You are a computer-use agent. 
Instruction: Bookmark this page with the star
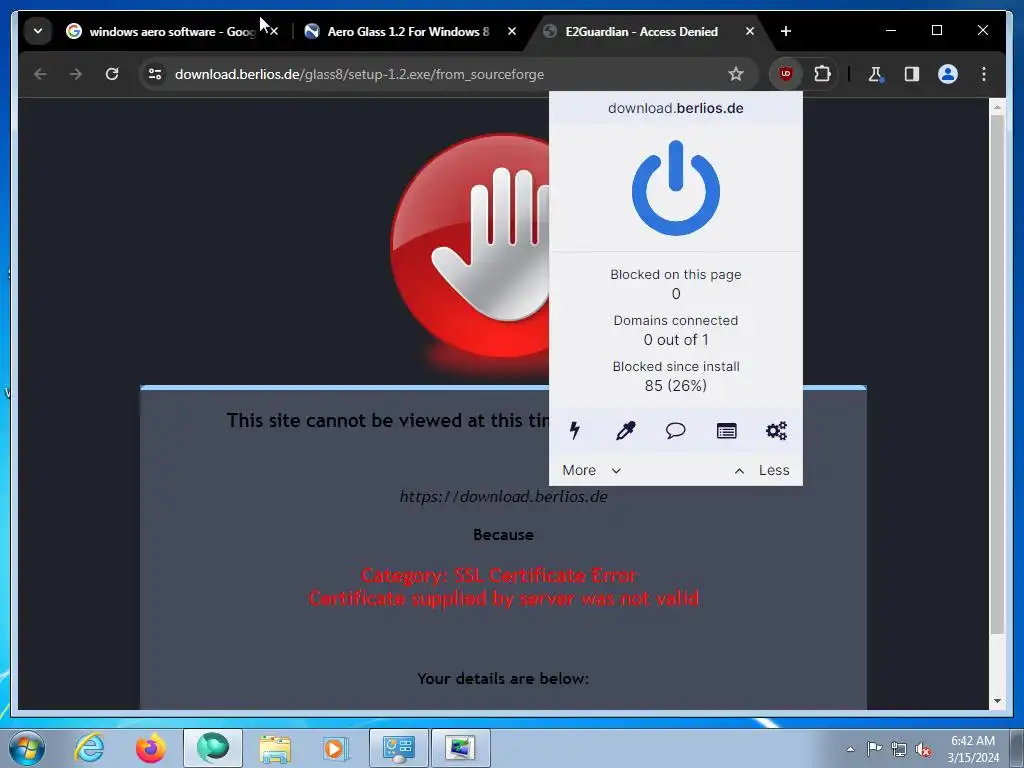coord(735,74)
